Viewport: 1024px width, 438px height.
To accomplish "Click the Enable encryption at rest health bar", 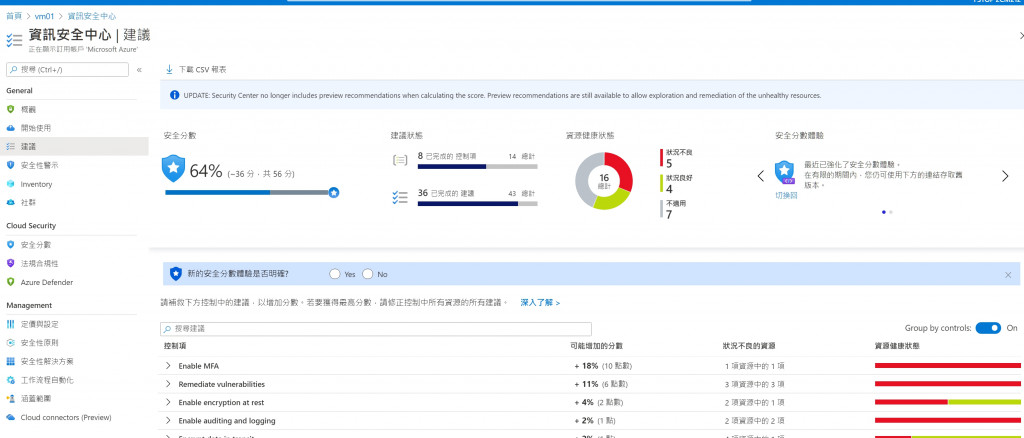I will point(948,402).
